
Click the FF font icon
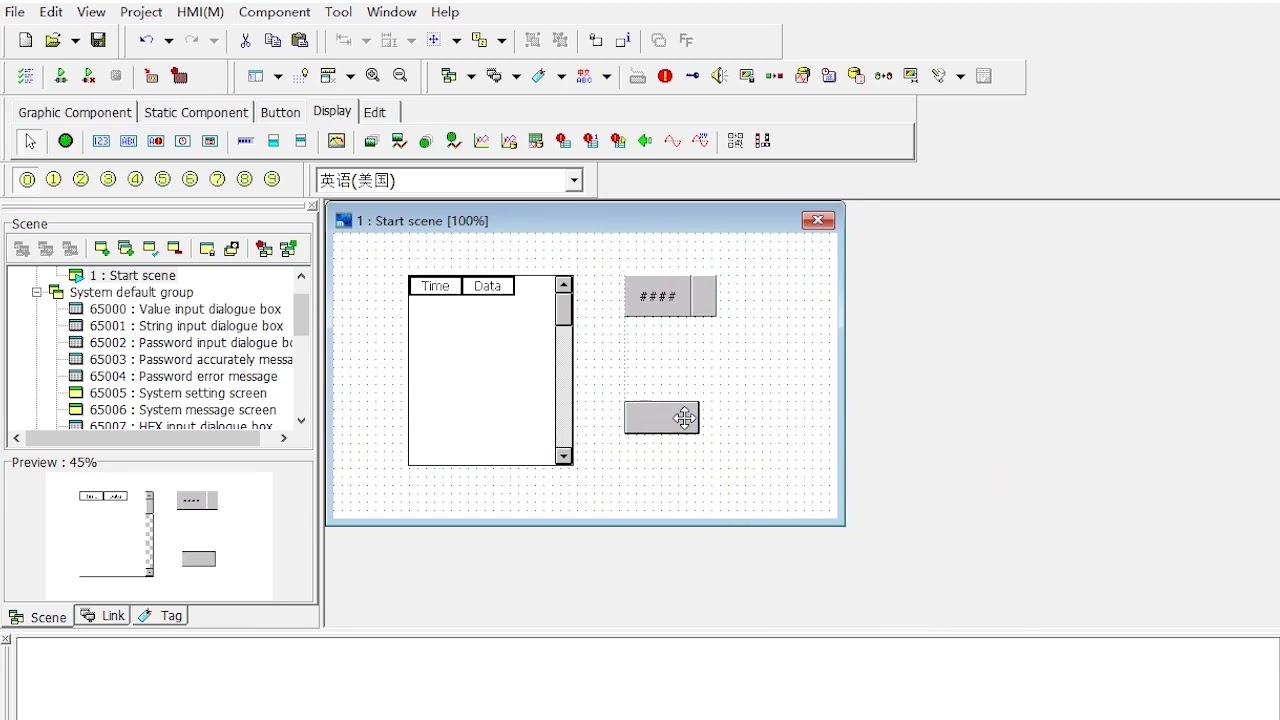click(686, 40)
